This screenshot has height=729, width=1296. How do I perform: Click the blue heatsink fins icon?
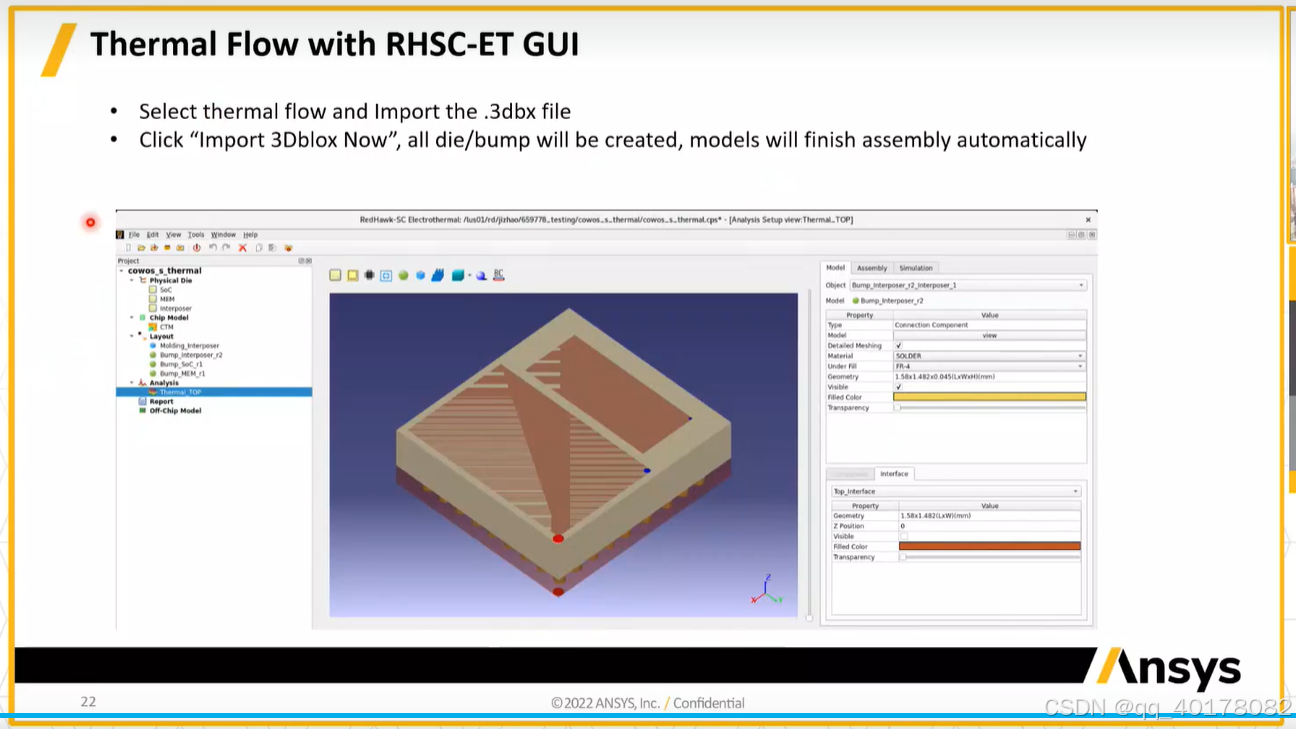(438, 275)
